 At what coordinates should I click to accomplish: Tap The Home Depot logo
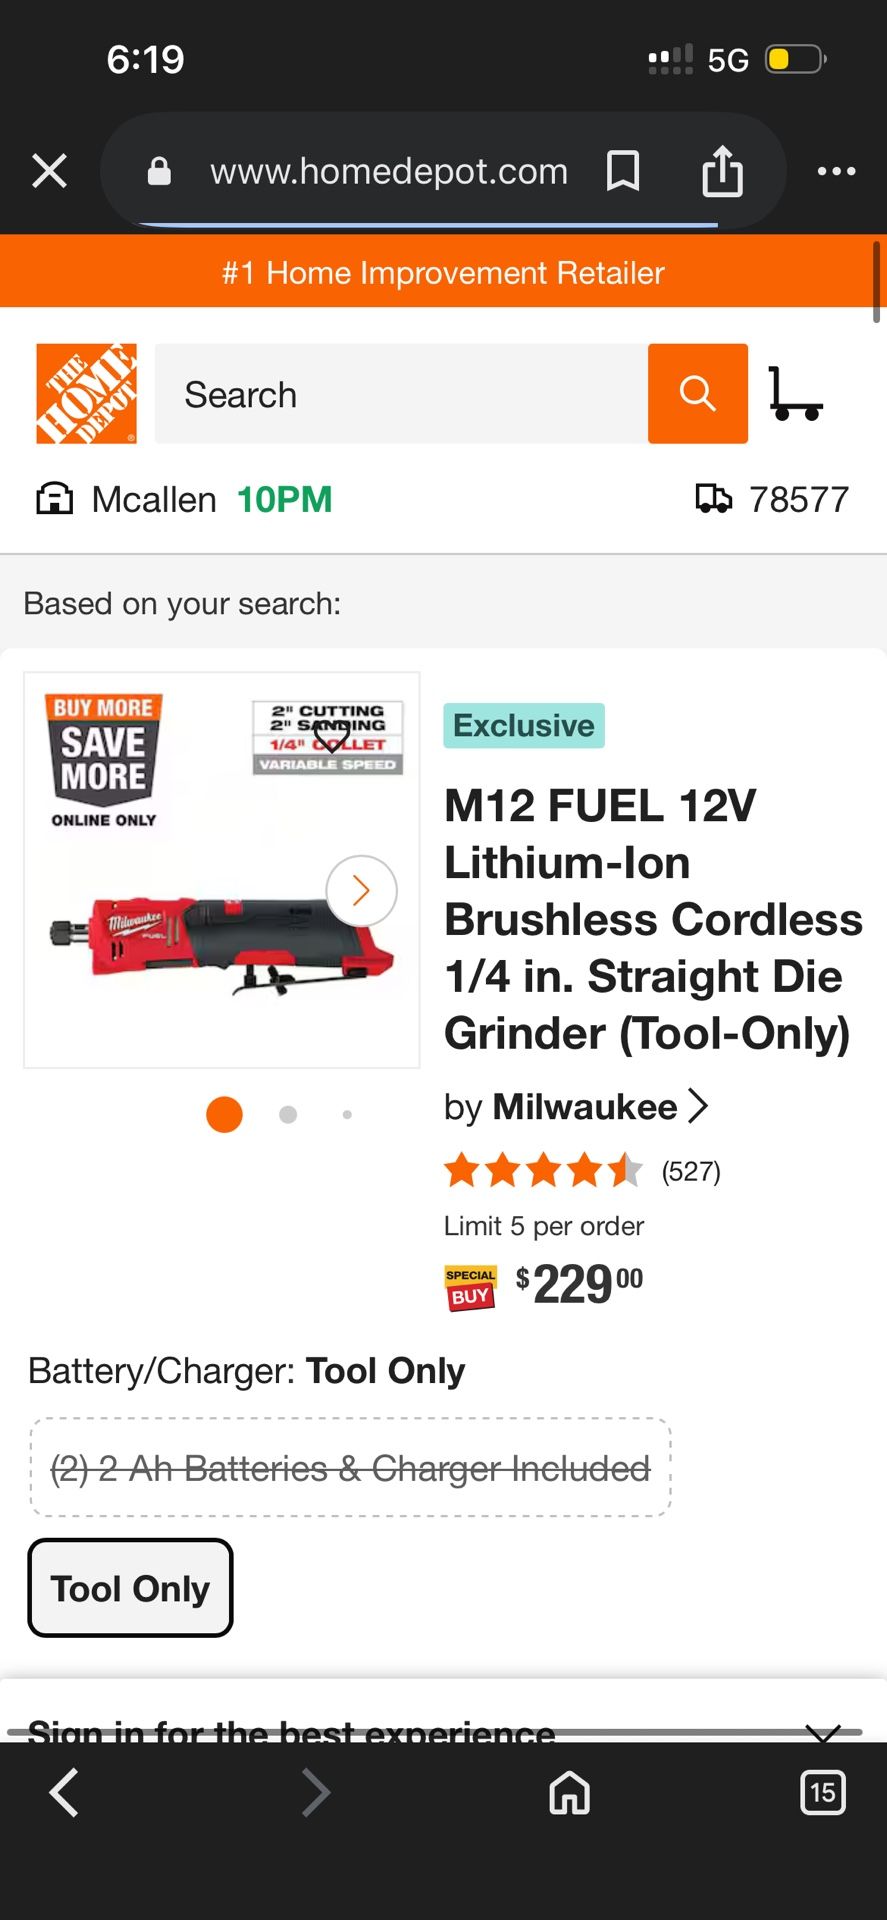coord(86,394)
